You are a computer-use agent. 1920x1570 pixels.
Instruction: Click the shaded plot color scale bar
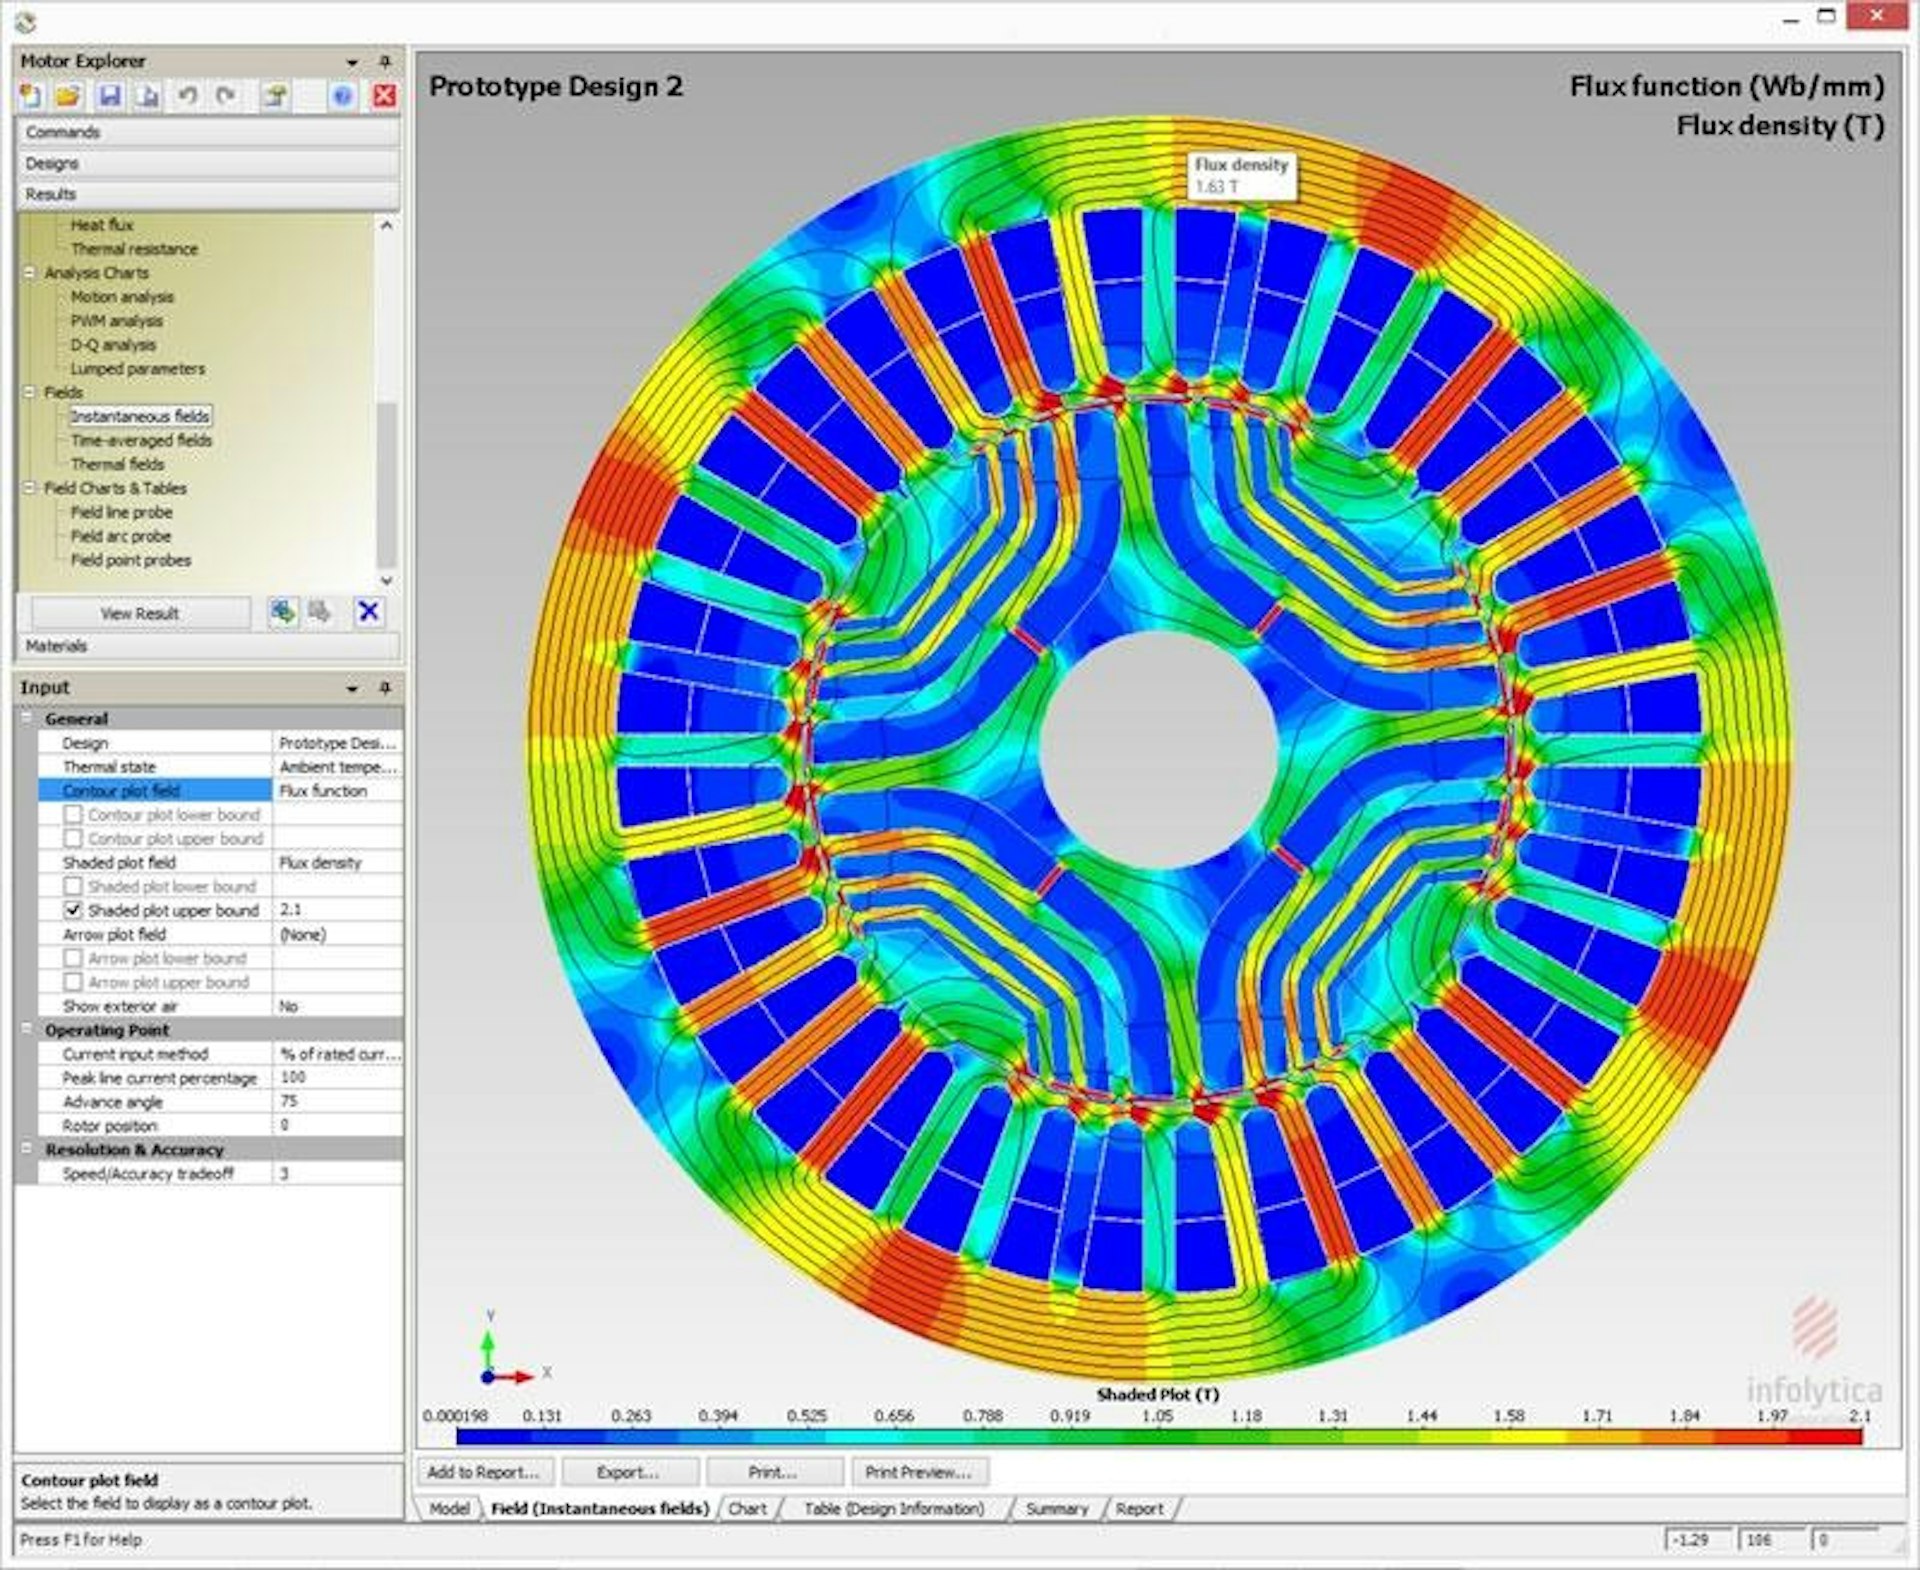tap(1158, 1437)
